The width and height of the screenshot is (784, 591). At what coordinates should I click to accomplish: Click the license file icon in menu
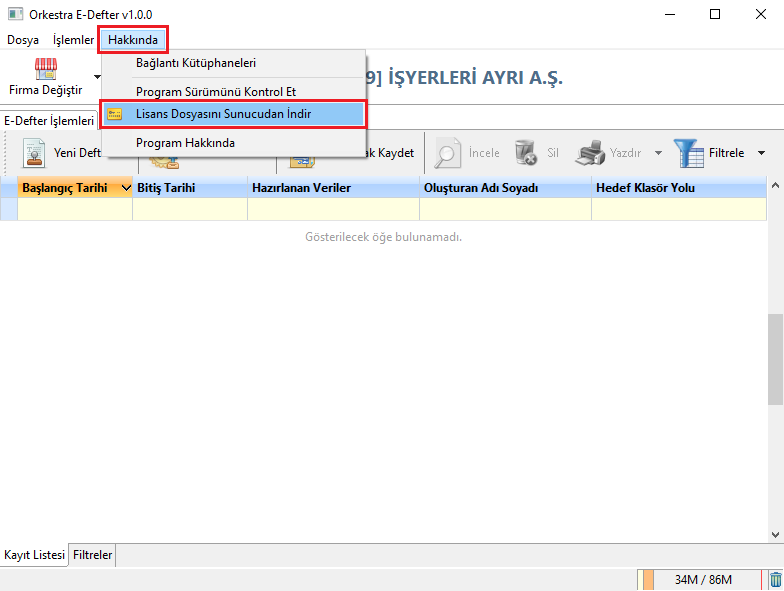(x=115, y=114)
